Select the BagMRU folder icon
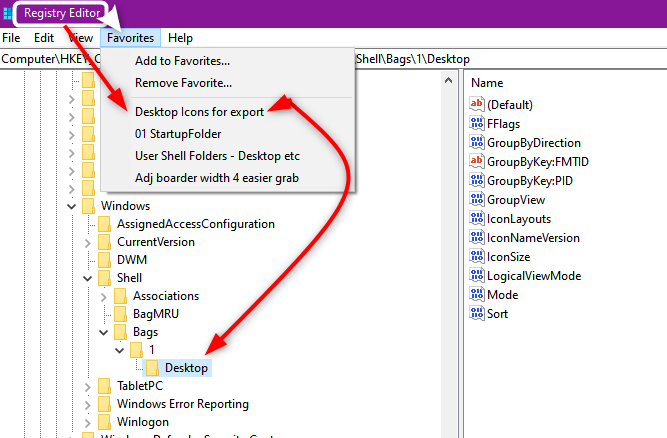Screen dimensions: 667x438 pyautogui.click(x=121, y=314)
